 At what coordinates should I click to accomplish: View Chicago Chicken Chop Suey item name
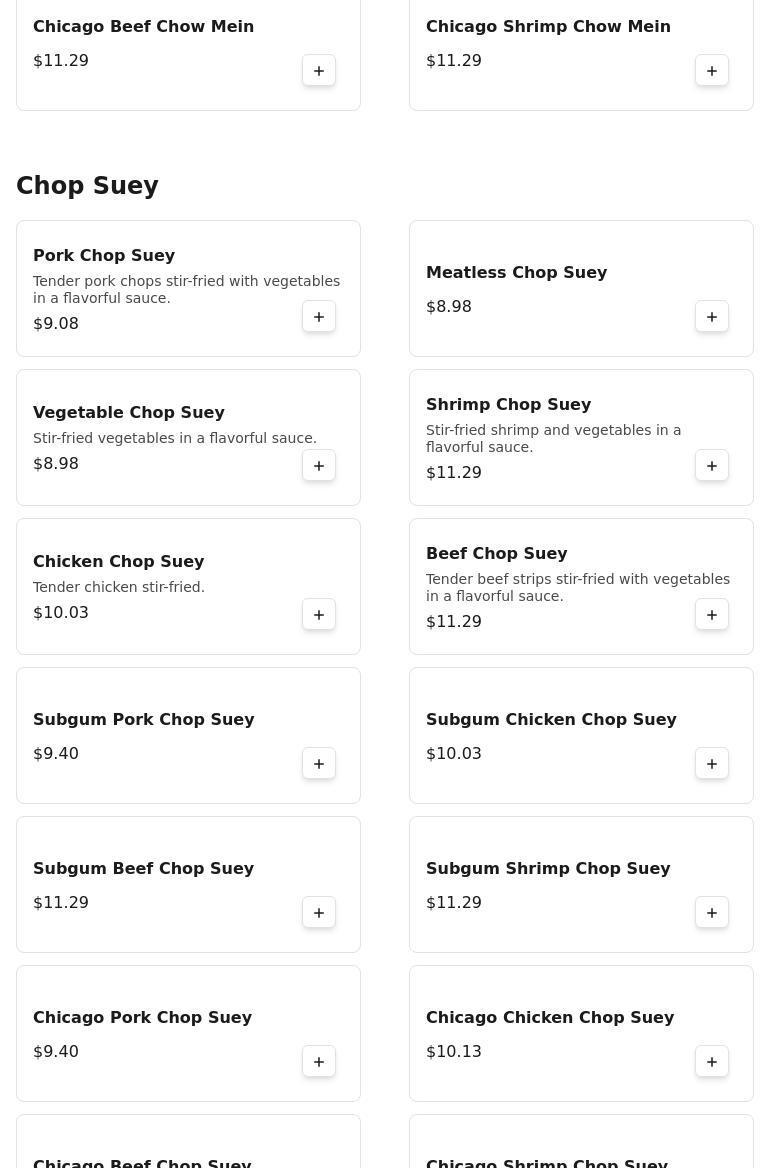coord(550,1018)
